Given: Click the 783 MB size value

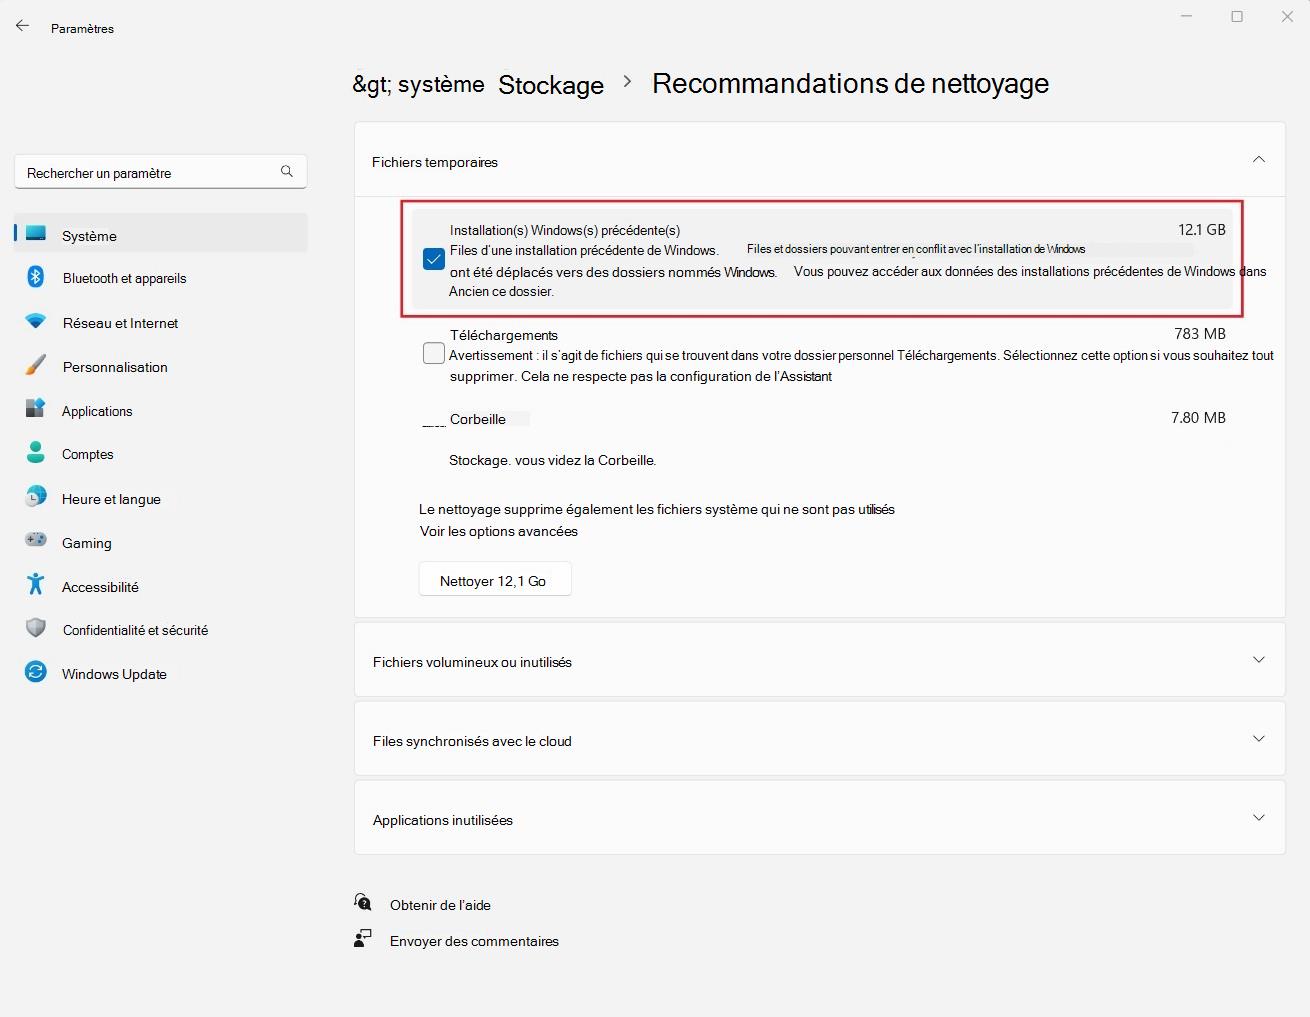Looking at the screenshot, I should point(1200,334).
